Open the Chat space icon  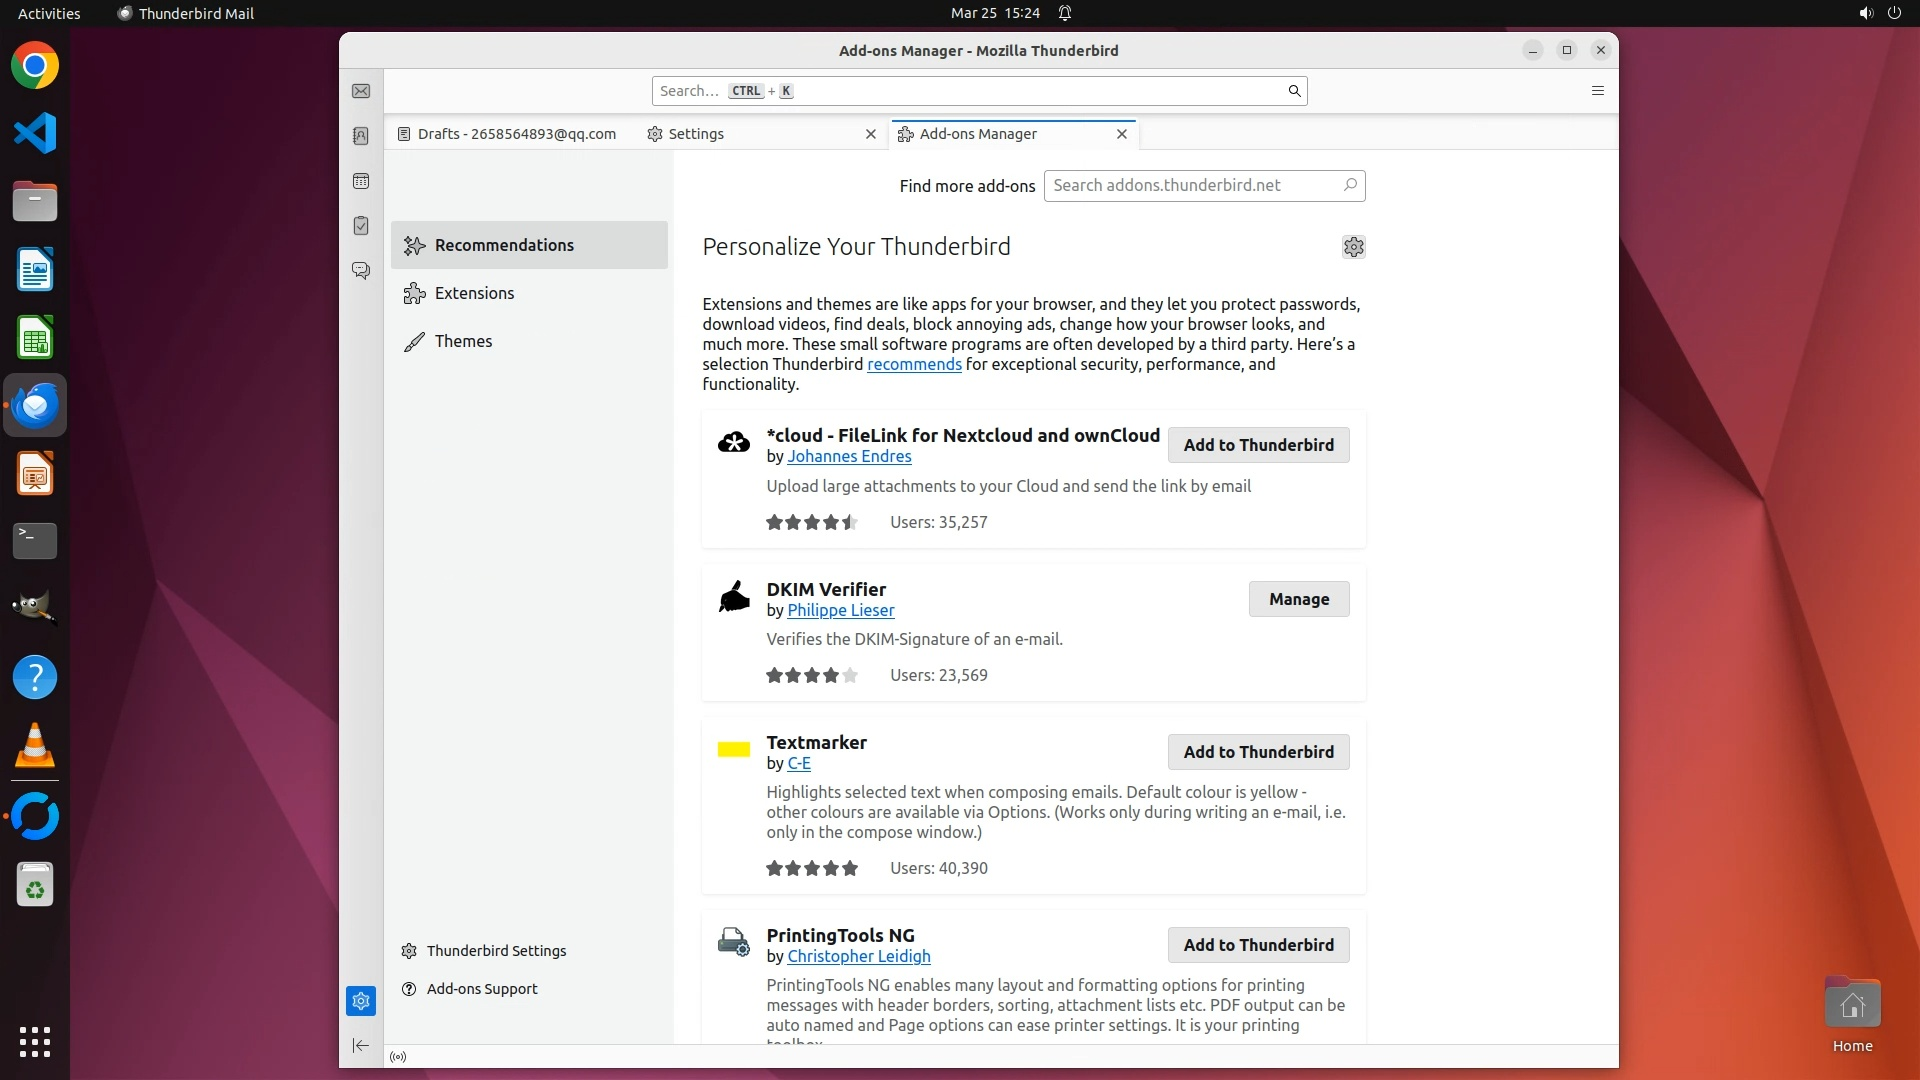click(x=361, y=271)
